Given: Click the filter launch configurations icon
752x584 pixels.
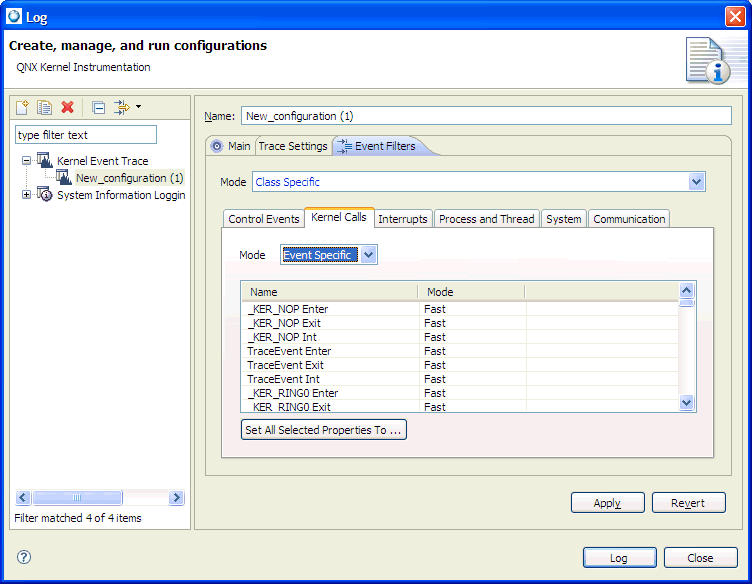Looking at the screenshot, I should [x=122, y=107].
